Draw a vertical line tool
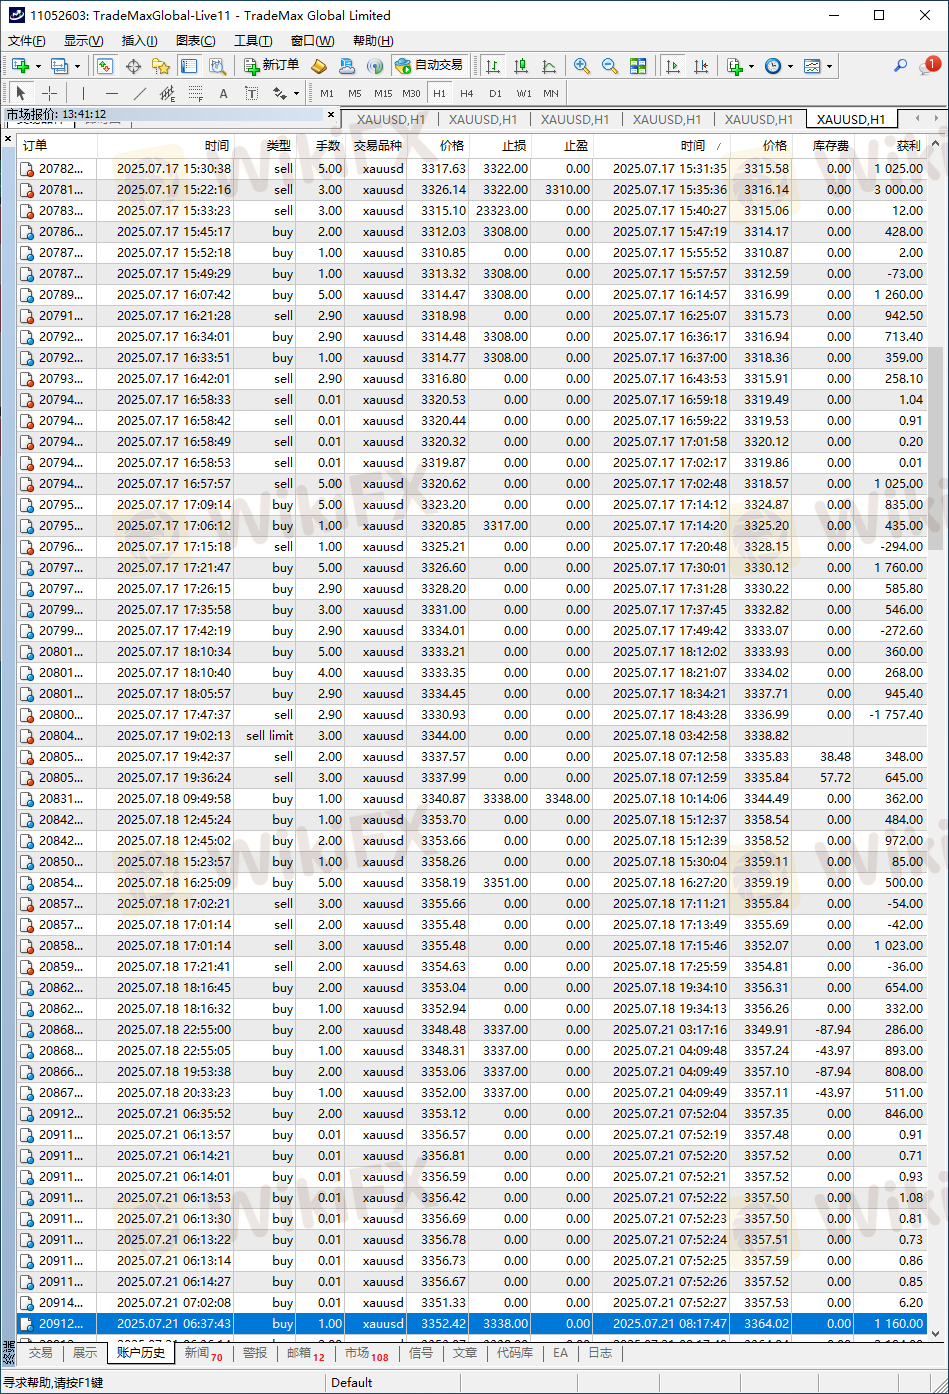This screenshot has height=1394, width=949. tap(83, 93)
